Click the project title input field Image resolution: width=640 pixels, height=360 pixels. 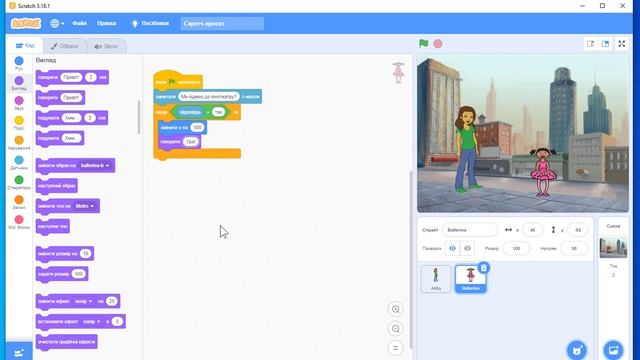(x=222, y=23)
